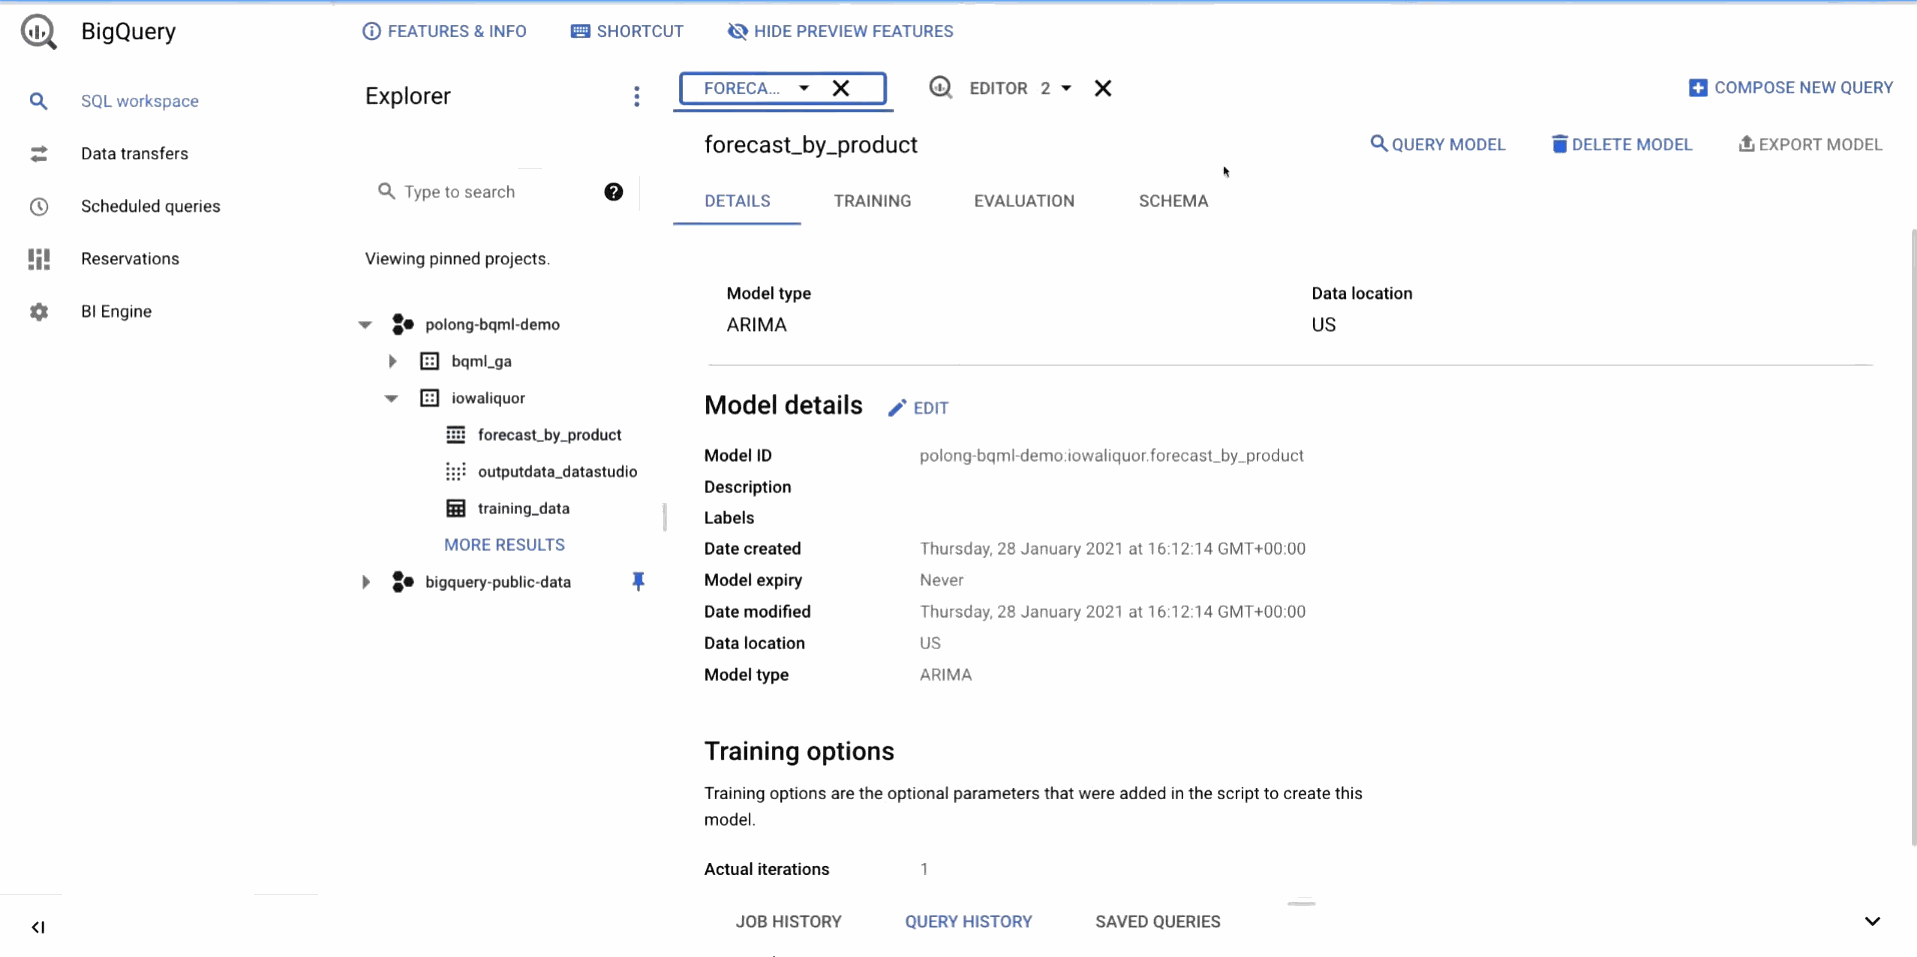The image size is (1917, 957).
Task: Click the Reservations icon
Action: (x=38, y=258)
